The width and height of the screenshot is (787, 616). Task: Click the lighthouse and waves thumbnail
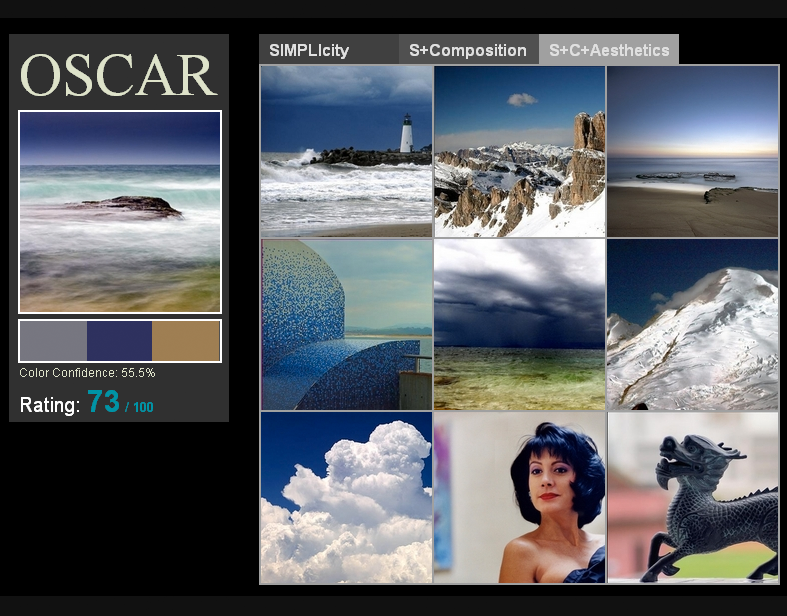tap(346, 151)
